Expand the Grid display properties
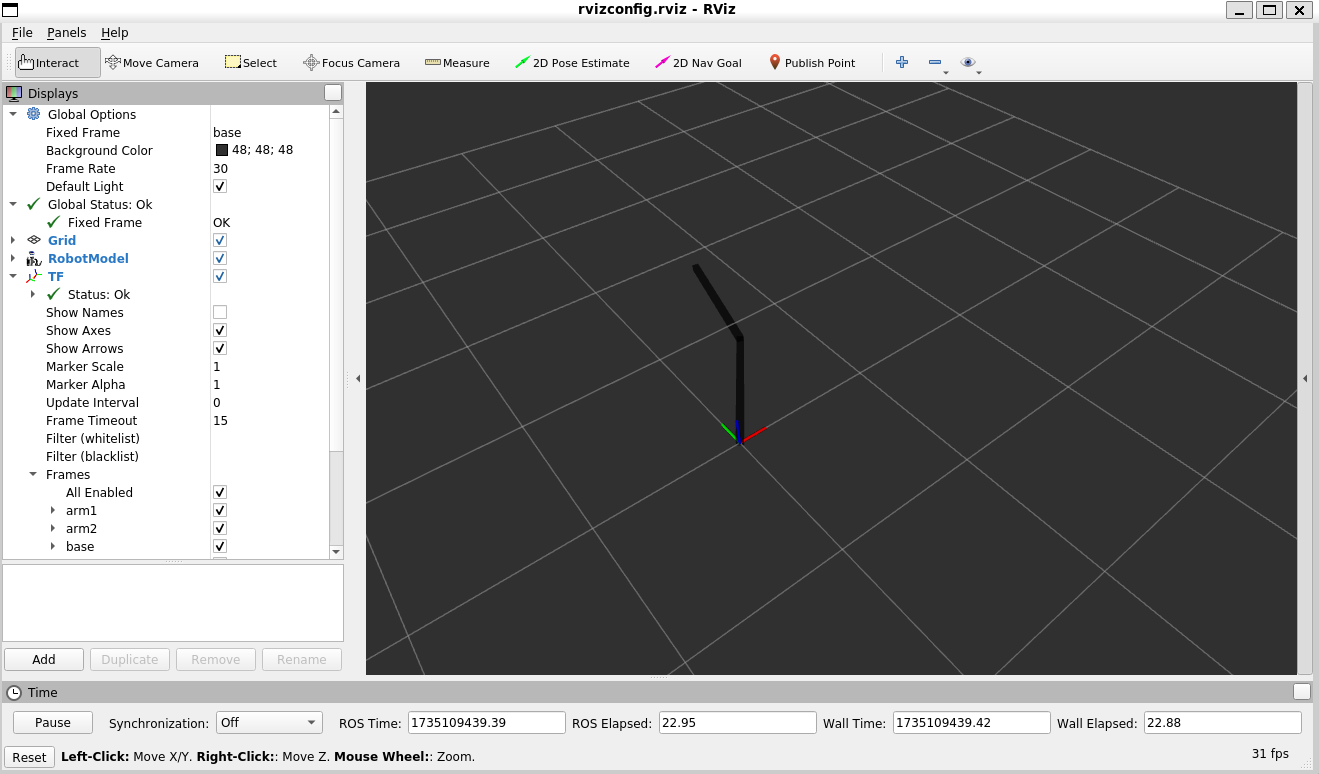 (13, 240)
